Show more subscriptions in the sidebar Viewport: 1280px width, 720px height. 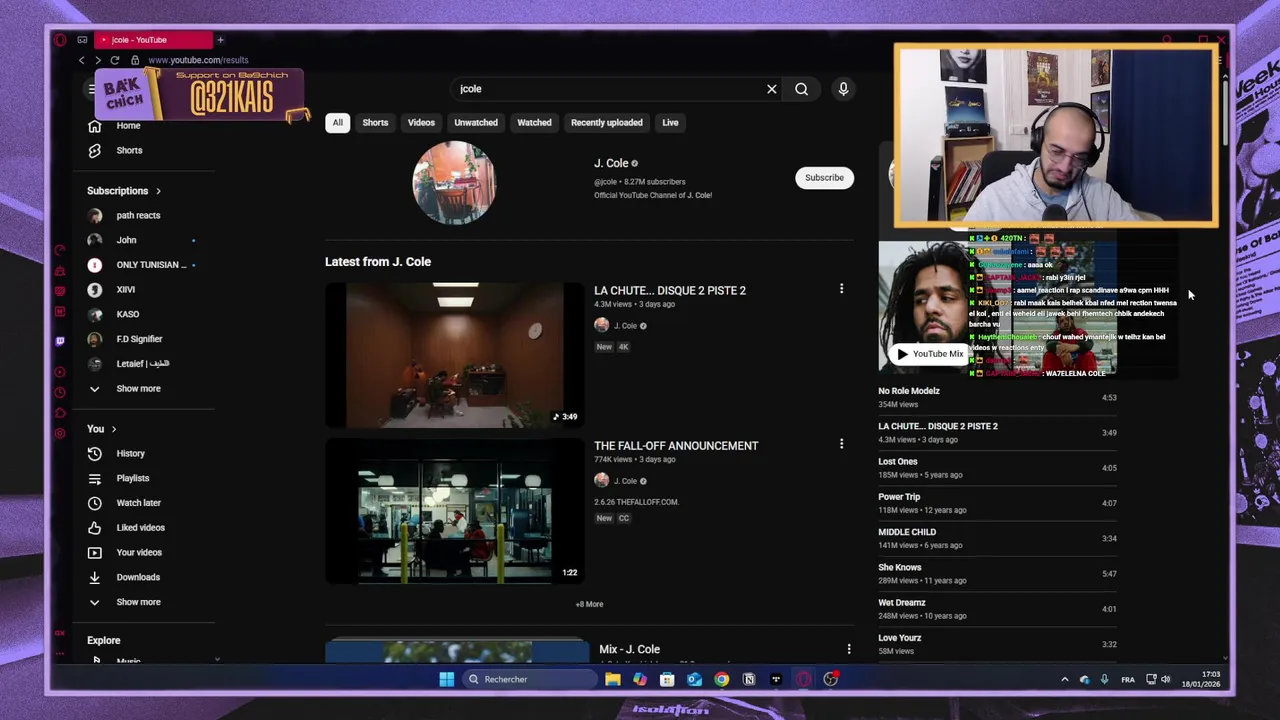click(x=138, y=388)
